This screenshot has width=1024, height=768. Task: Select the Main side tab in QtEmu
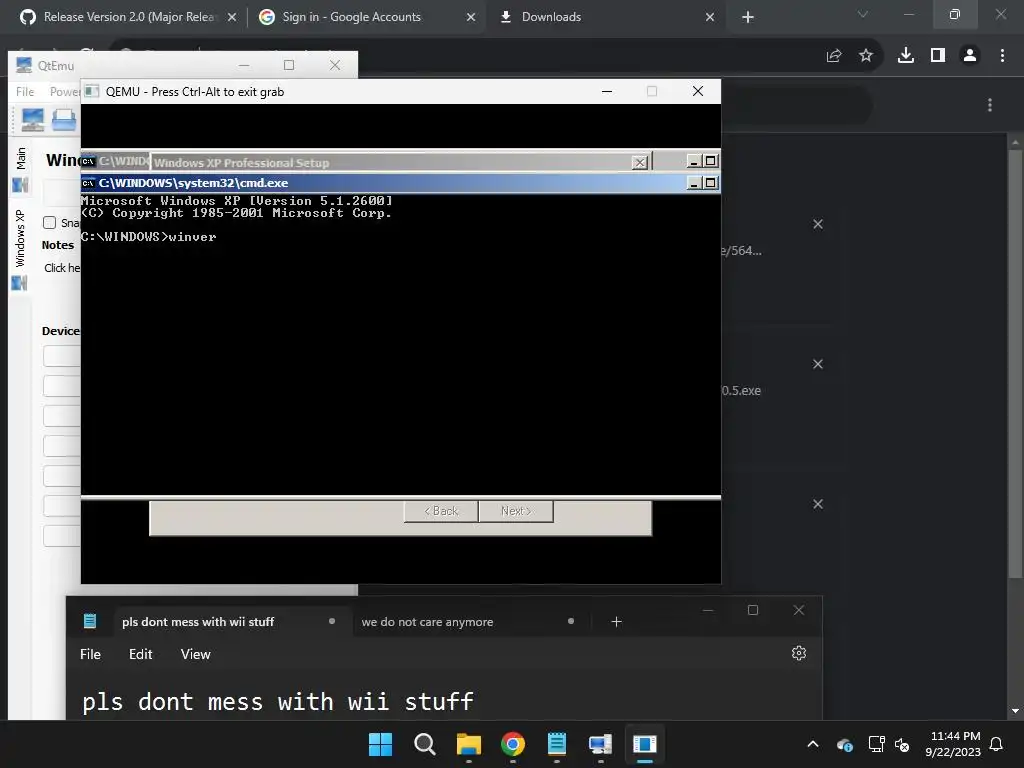click(20, 170)
